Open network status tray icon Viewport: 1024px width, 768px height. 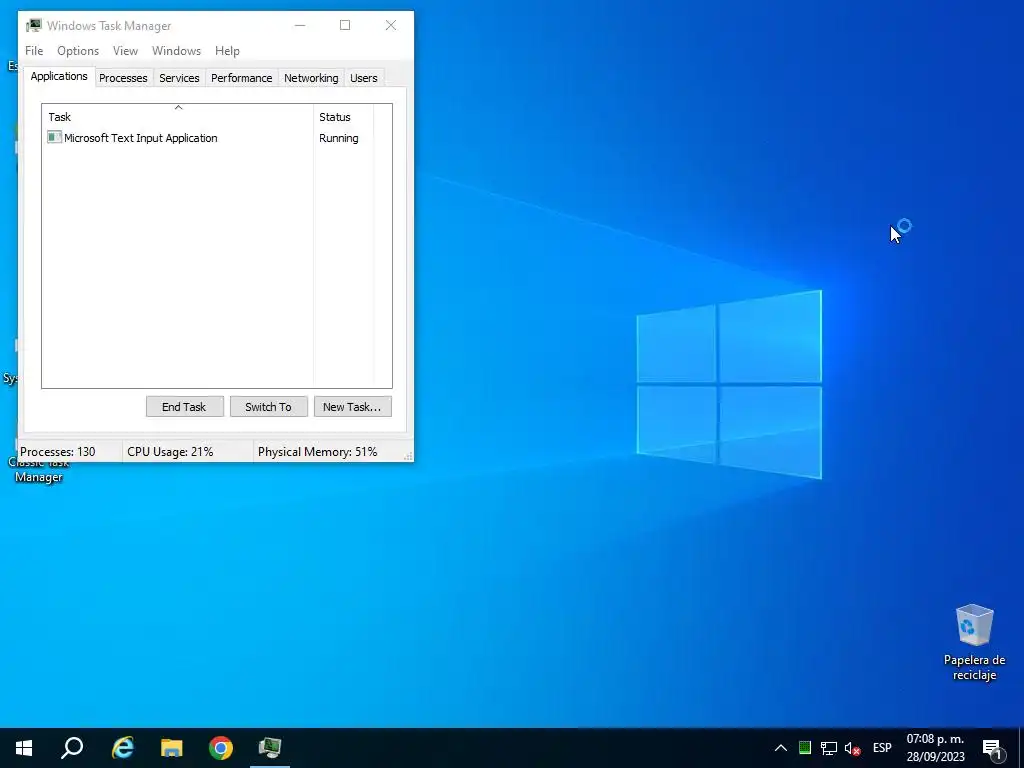click(829, 748)
